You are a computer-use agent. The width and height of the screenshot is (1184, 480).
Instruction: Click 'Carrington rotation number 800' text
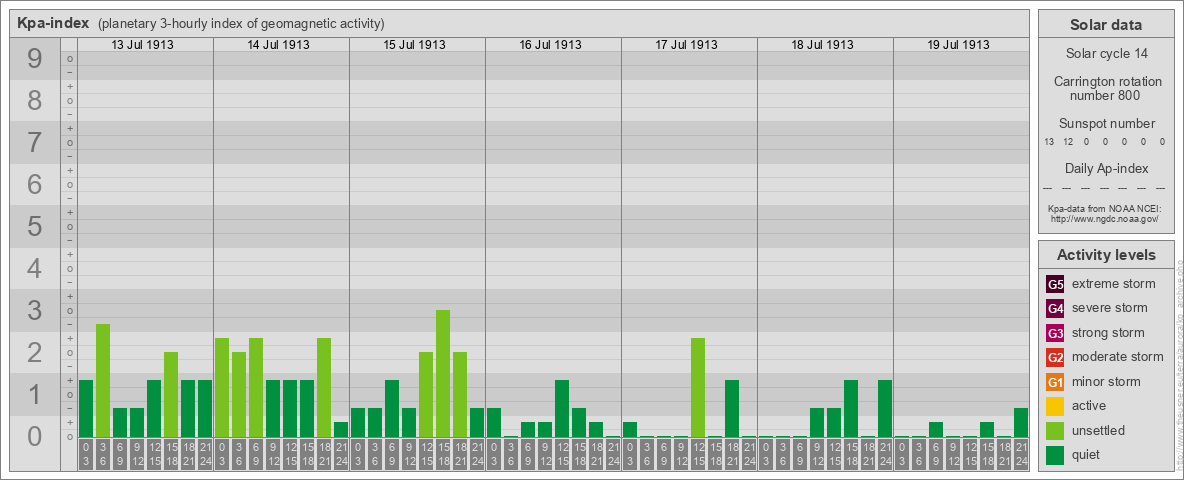pyautogui.click(x=1106, y=88)
